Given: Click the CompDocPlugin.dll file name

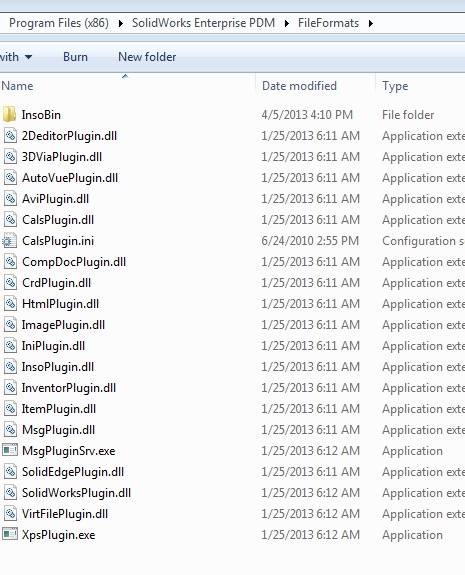Looking at the screenshot, I should click(x=74, y=262).
